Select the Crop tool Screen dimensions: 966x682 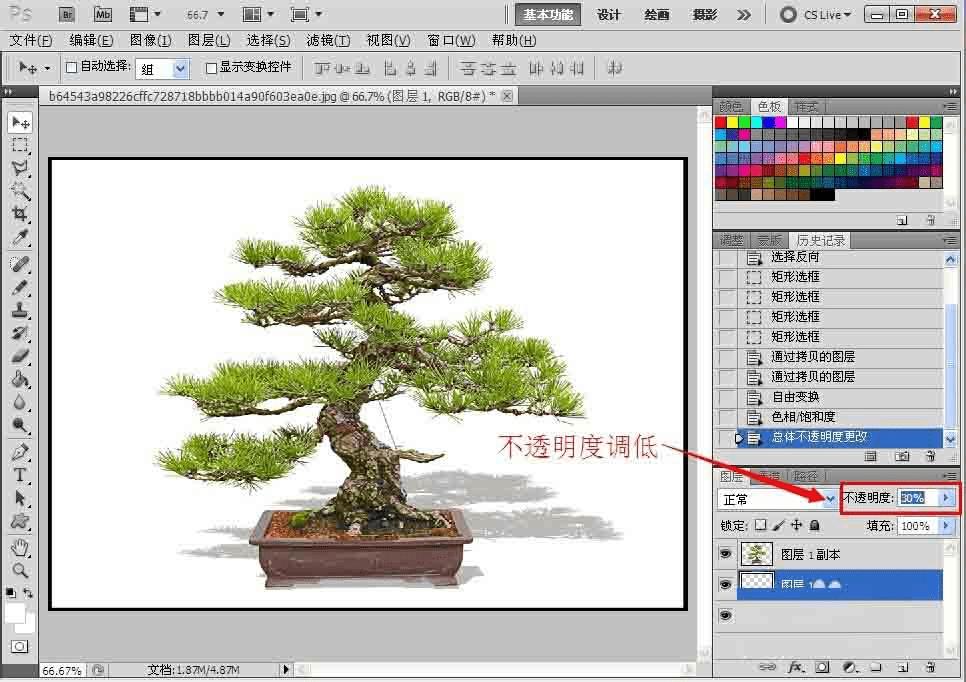[20, 214]
